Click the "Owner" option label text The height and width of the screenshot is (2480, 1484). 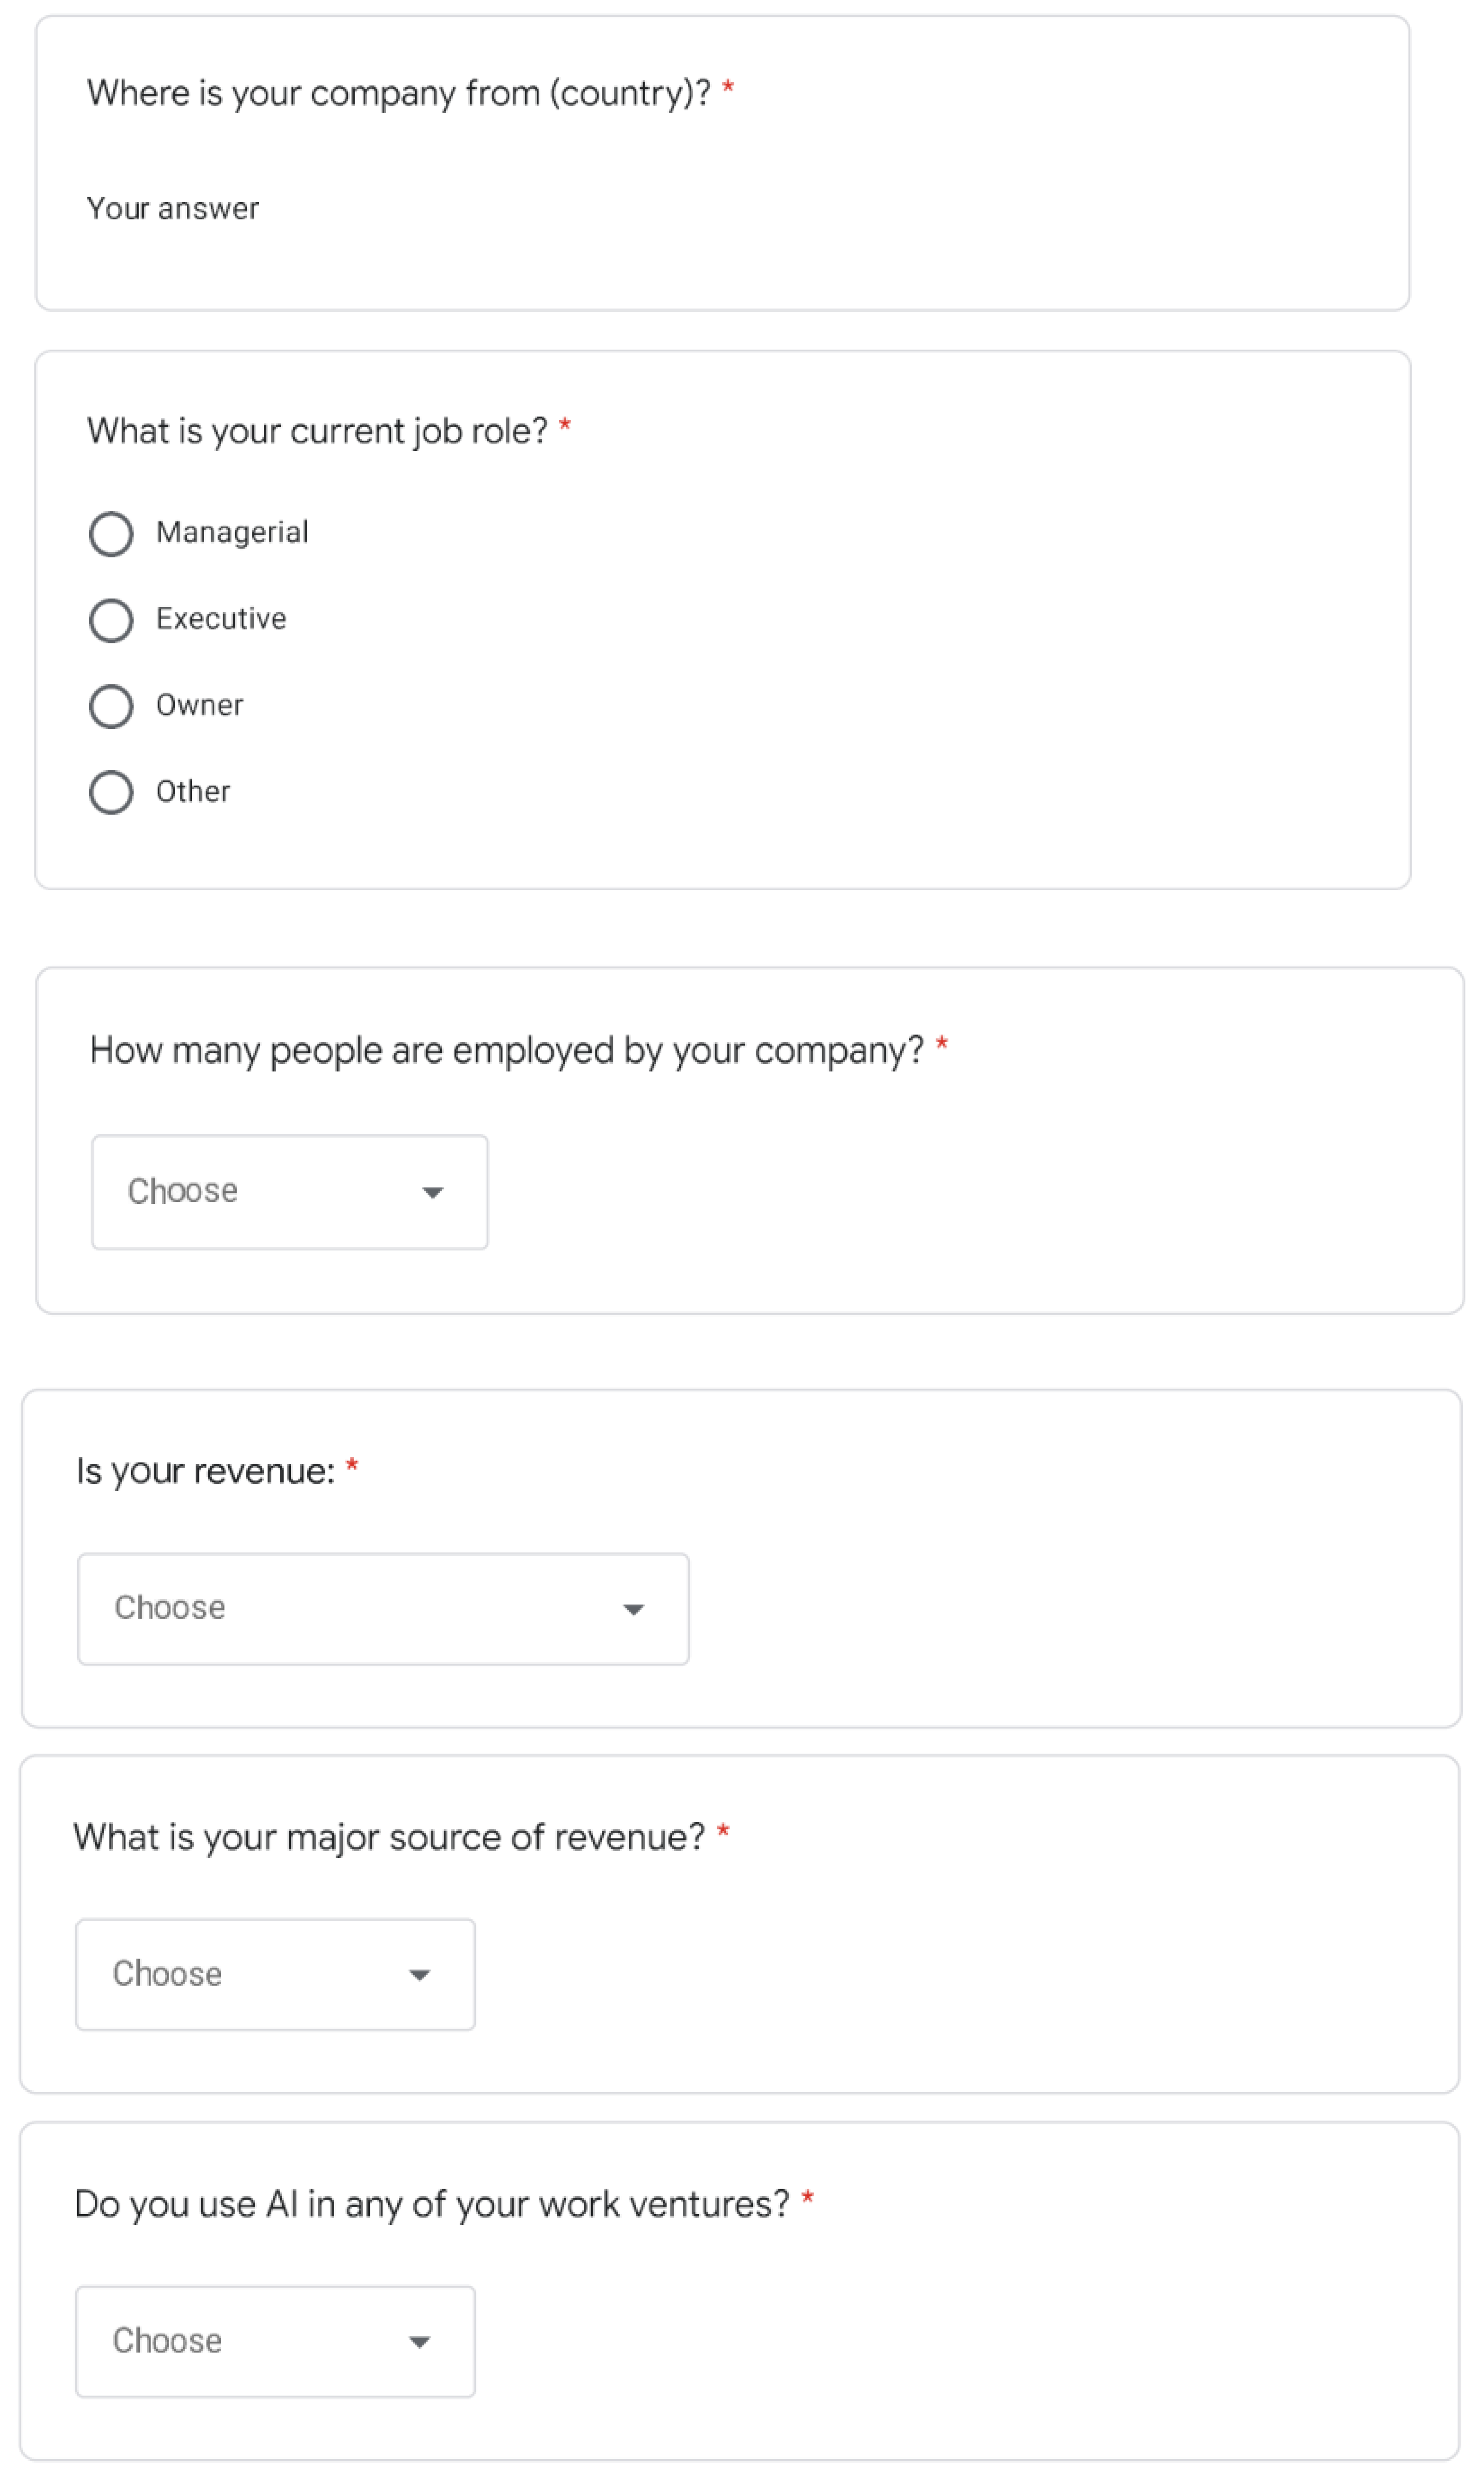point(200,705)
